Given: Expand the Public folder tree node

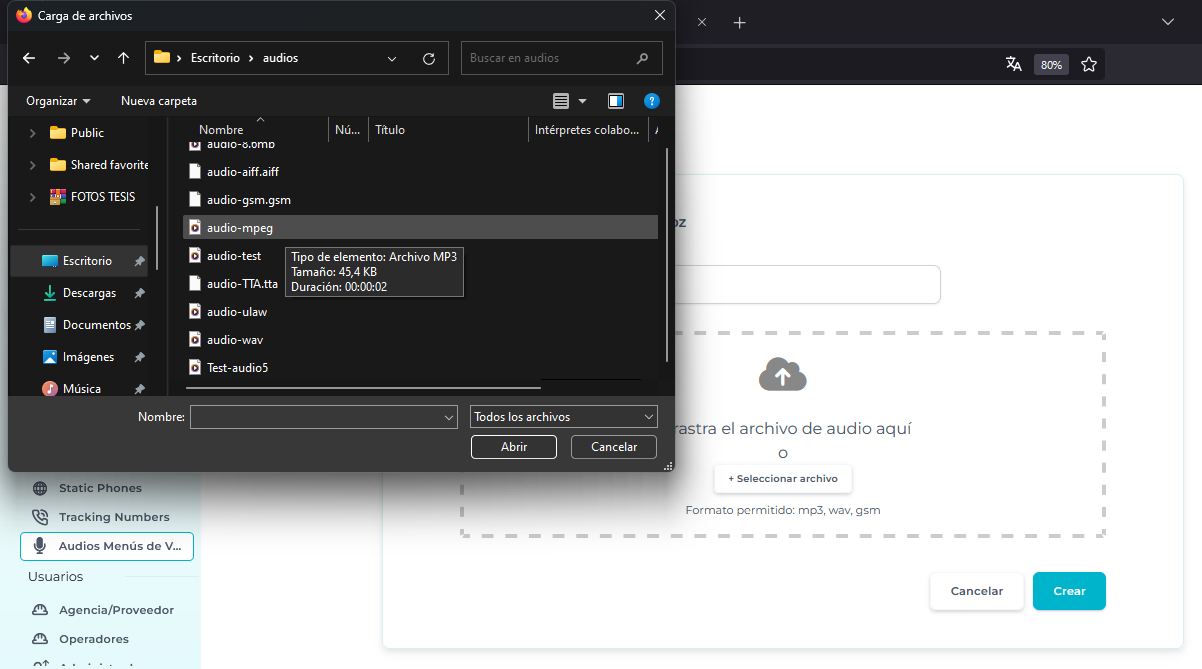Looking at the screenshot, I should click(33, 133).
